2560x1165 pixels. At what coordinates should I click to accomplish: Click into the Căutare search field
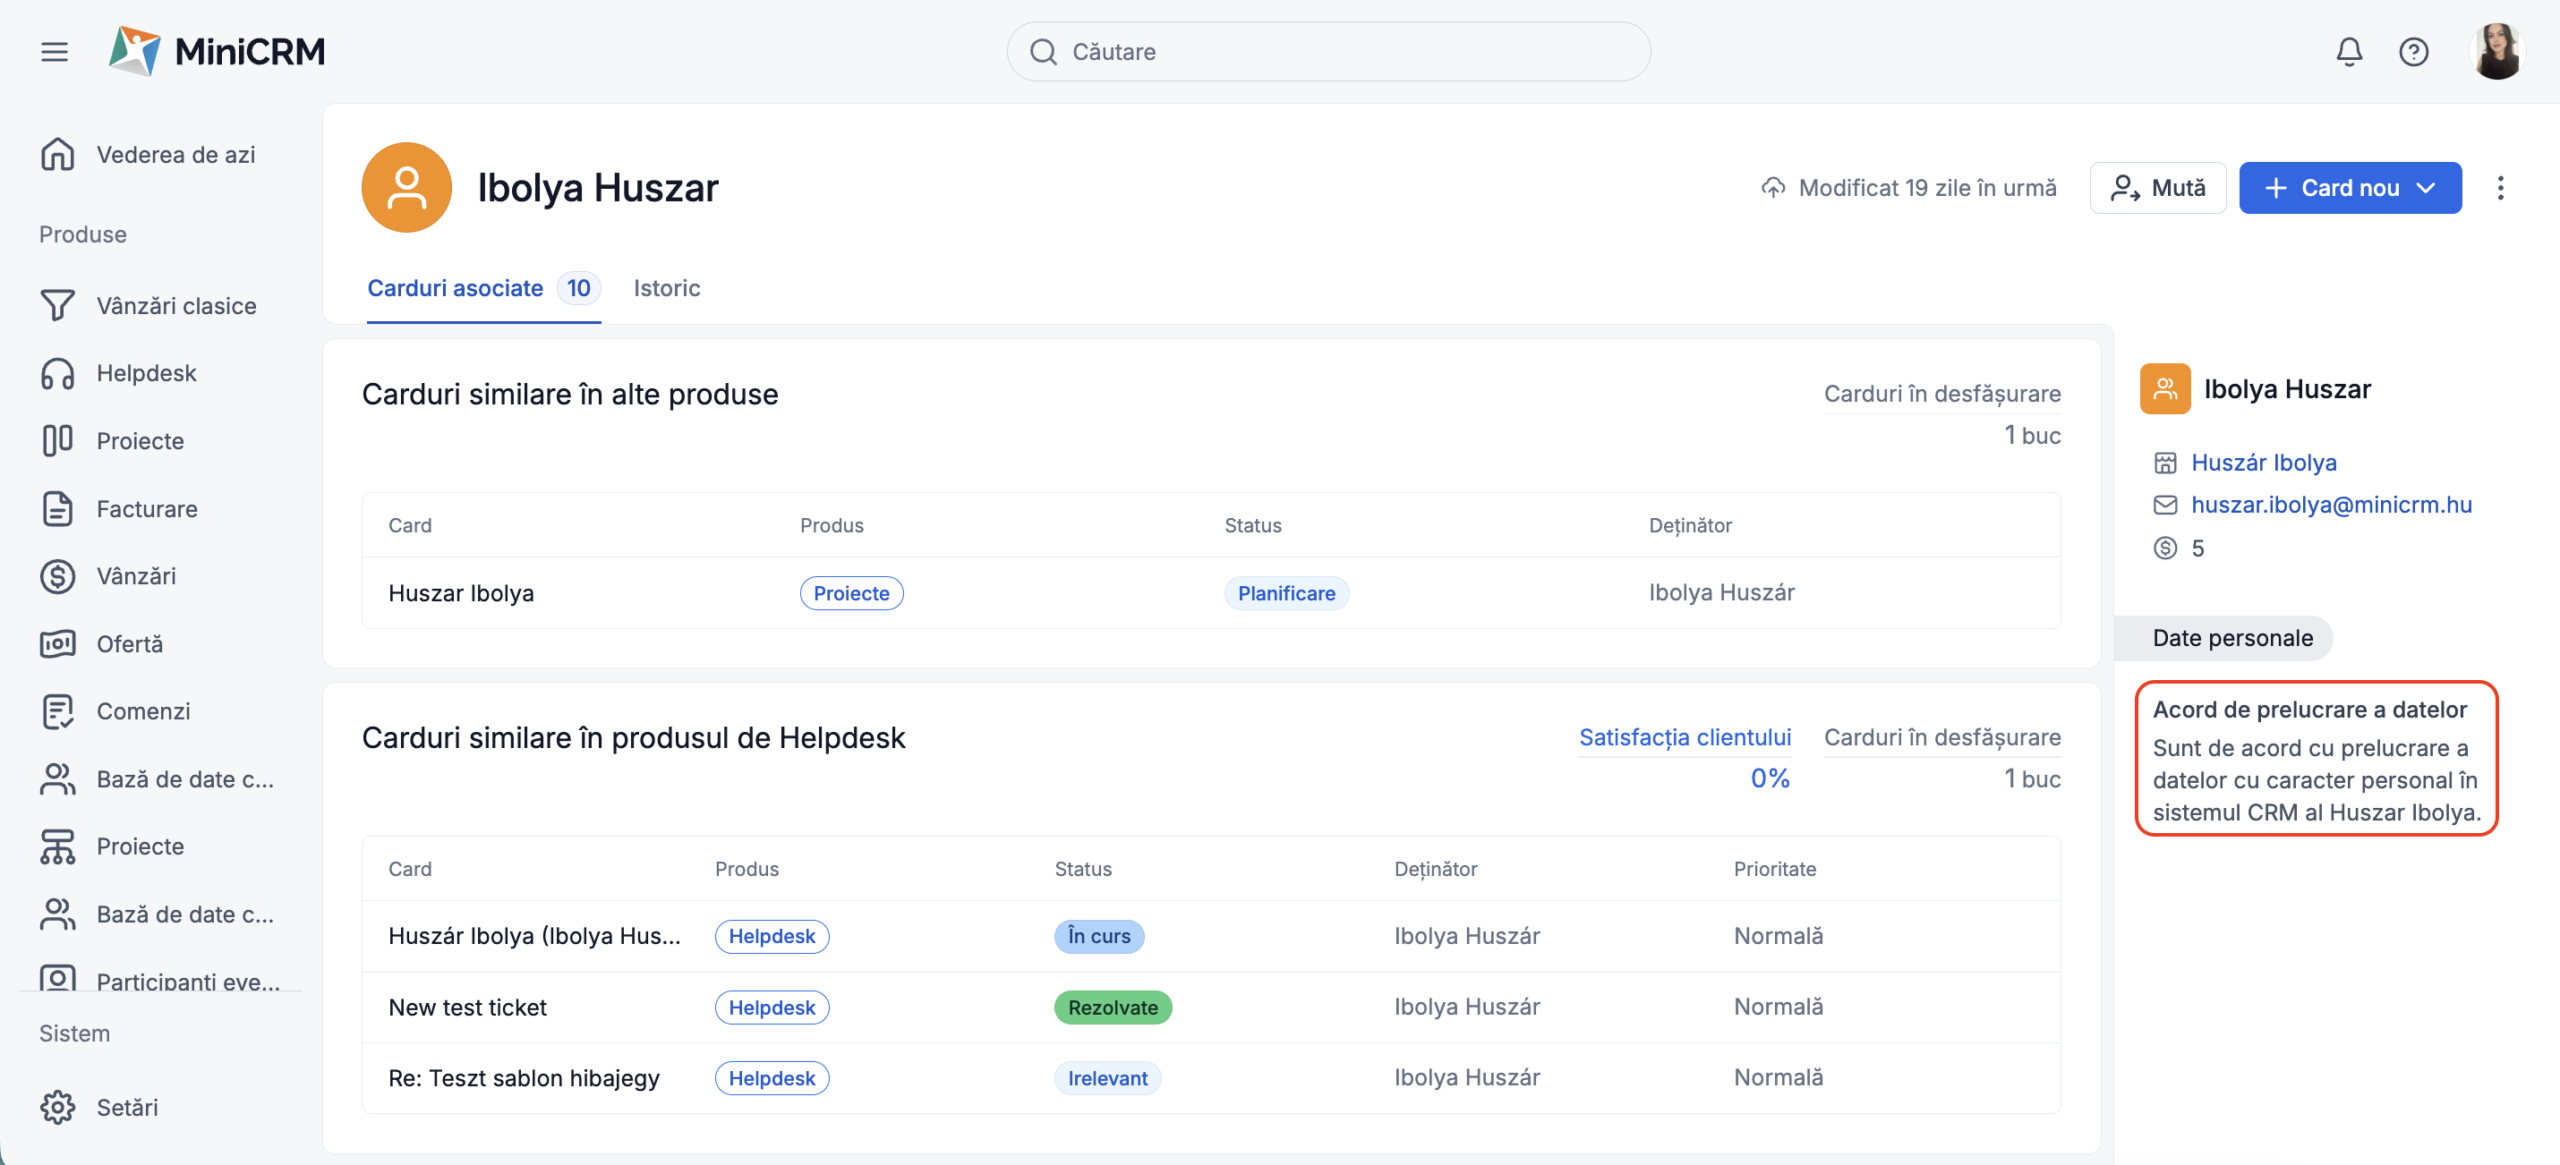click(x=1328, y=52)
